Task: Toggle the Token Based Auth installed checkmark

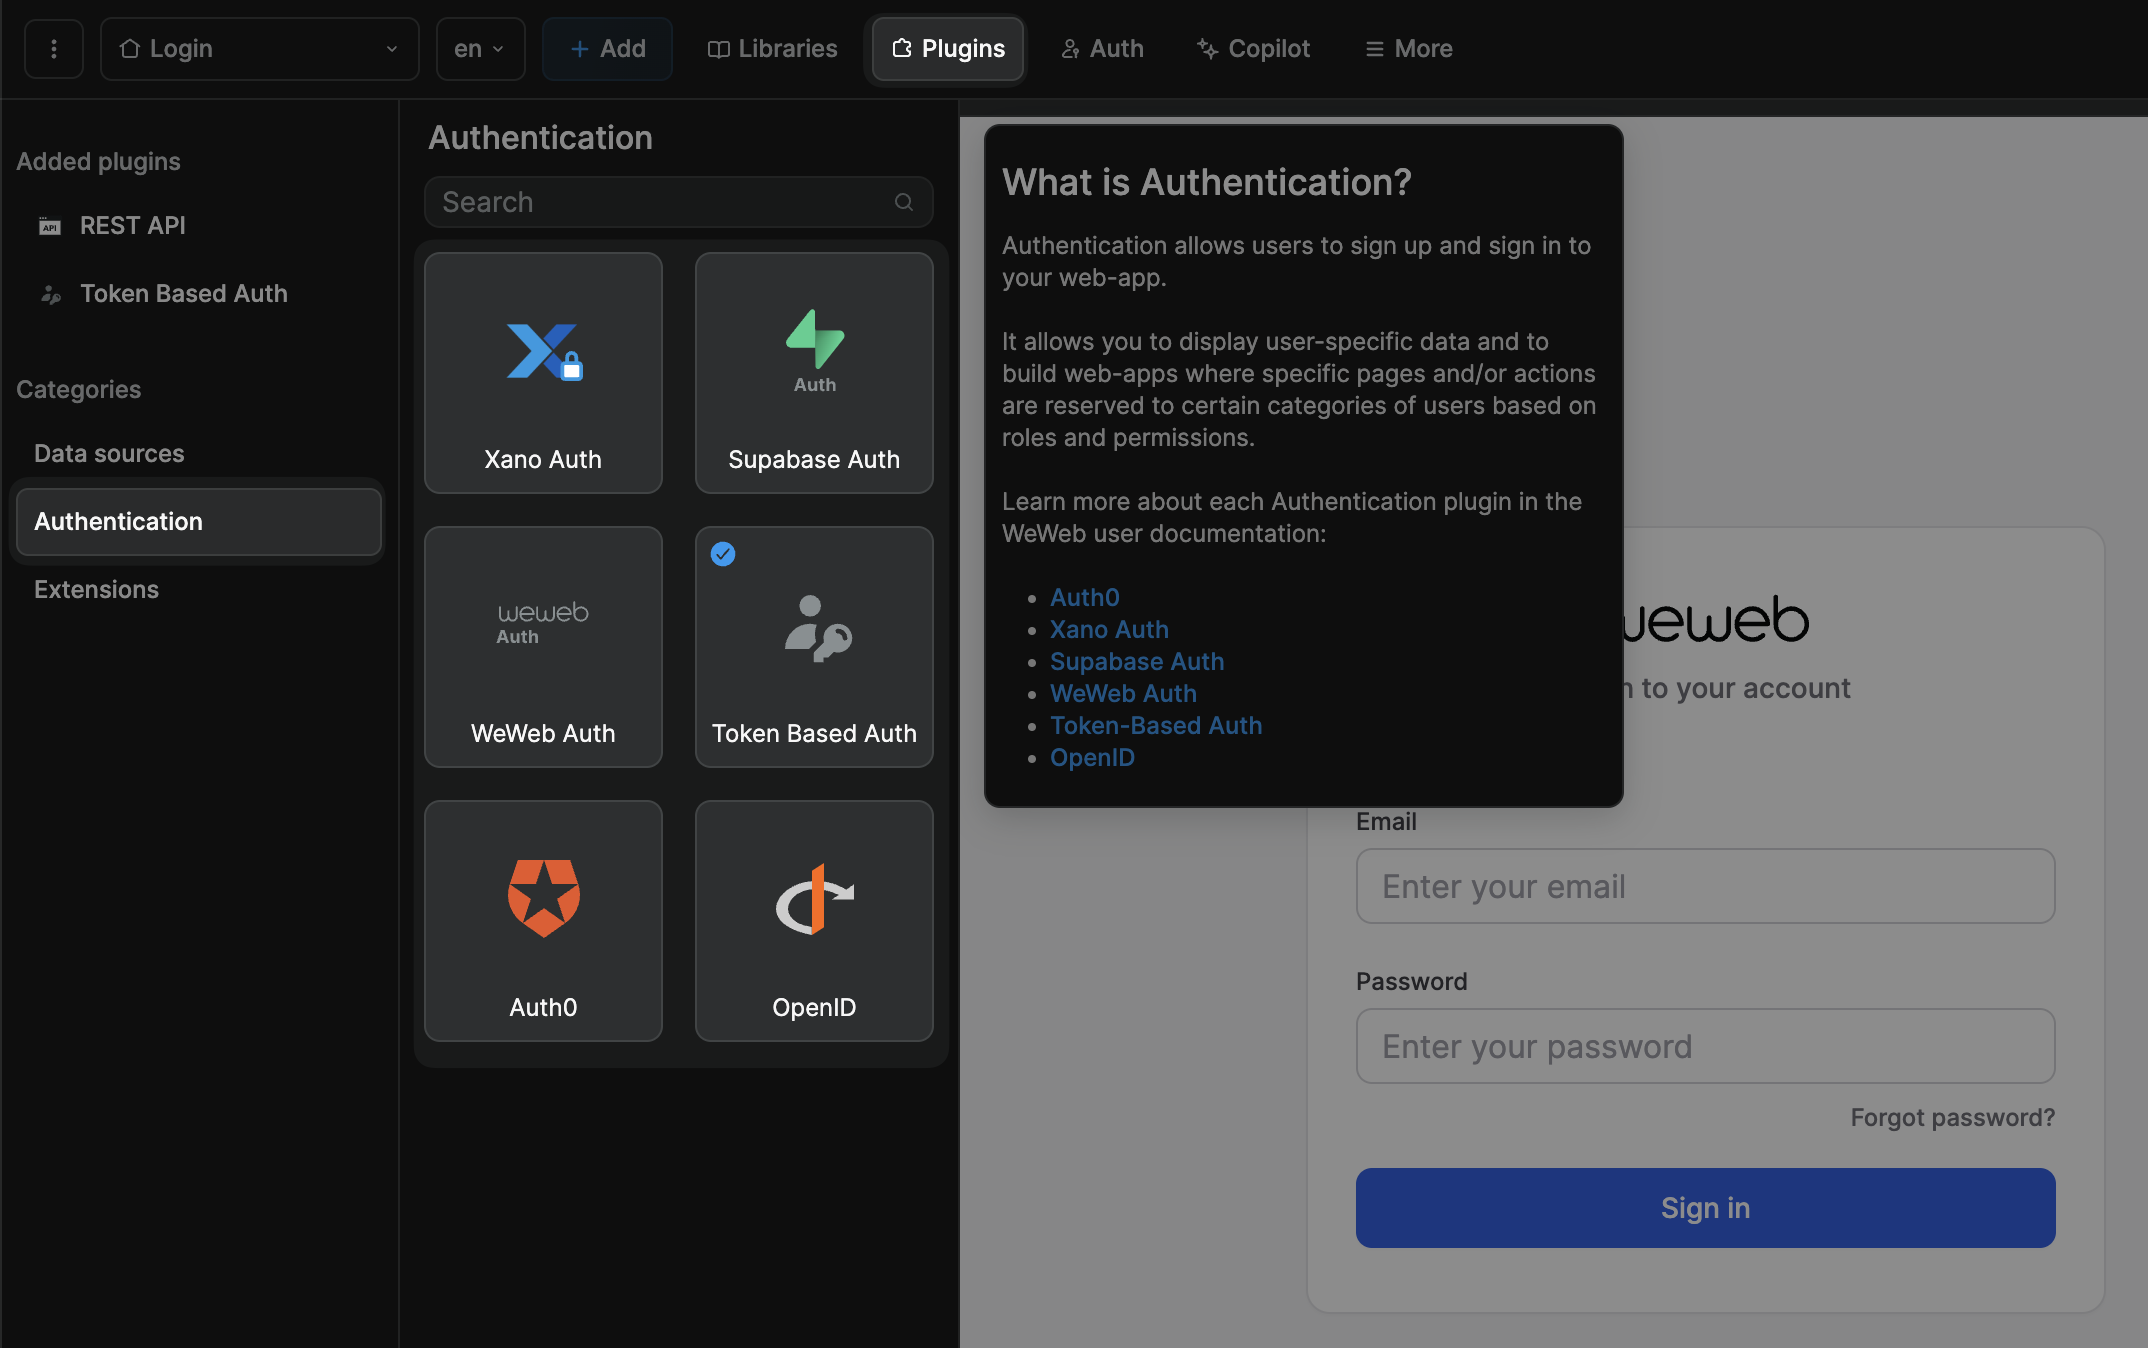Action: 723,554
